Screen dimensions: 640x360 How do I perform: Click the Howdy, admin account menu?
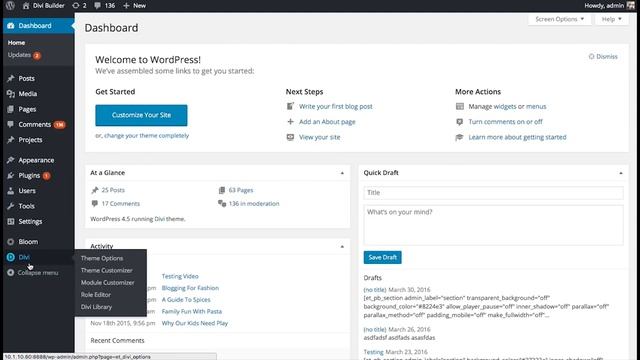click(x=610, y=6)
